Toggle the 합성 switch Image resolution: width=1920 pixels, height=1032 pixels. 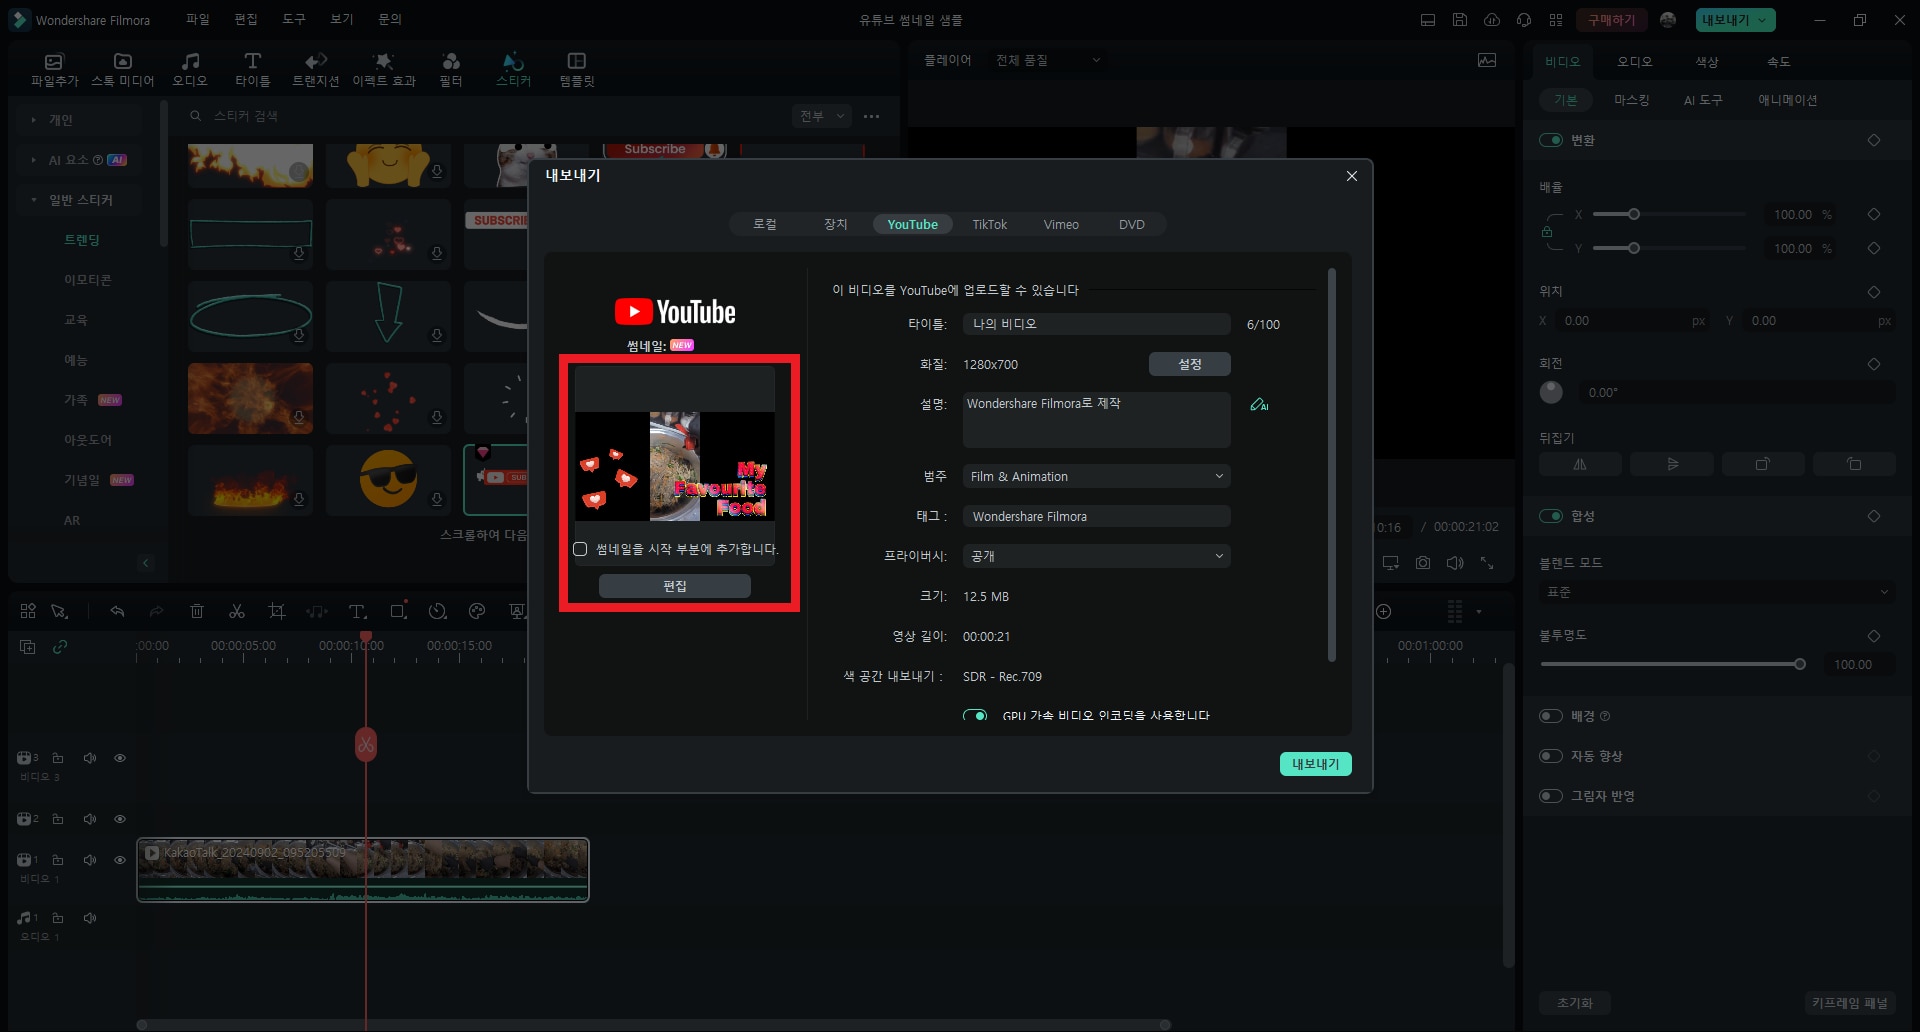tap(1551, 516)
